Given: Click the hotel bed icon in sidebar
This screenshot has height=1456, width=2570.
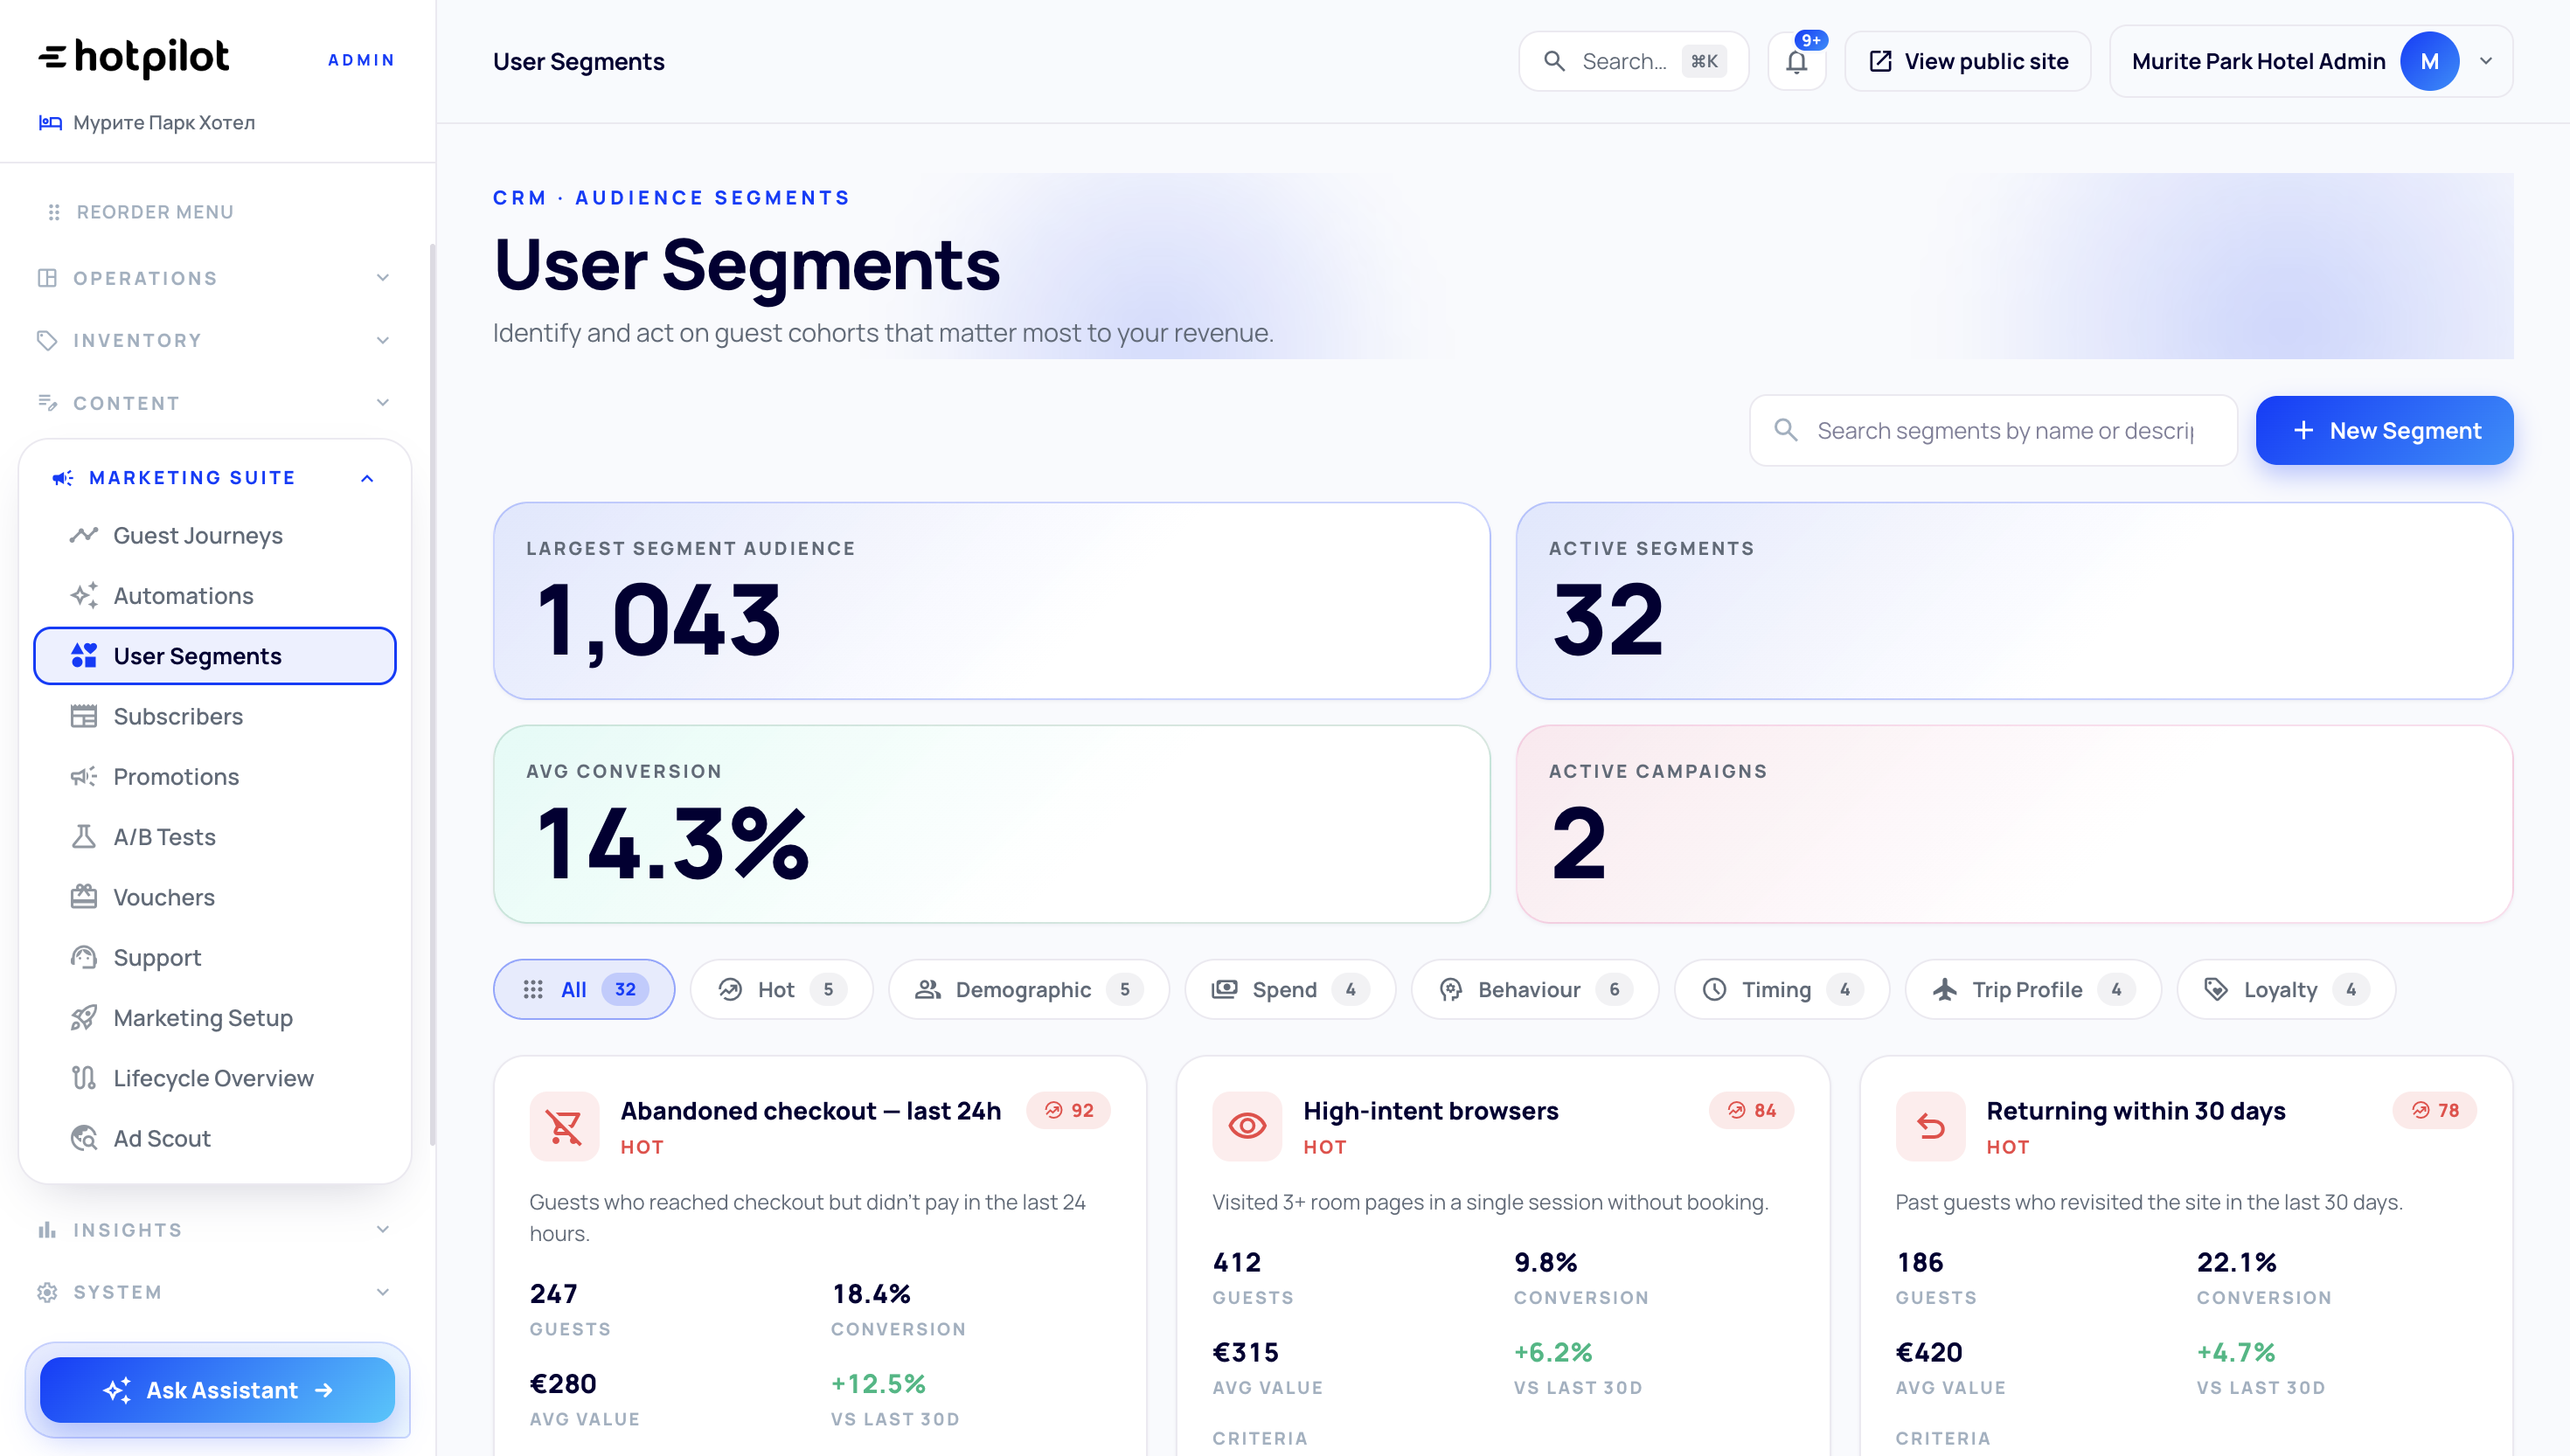Looking at the screenshot, I should [x=50, y=122].
